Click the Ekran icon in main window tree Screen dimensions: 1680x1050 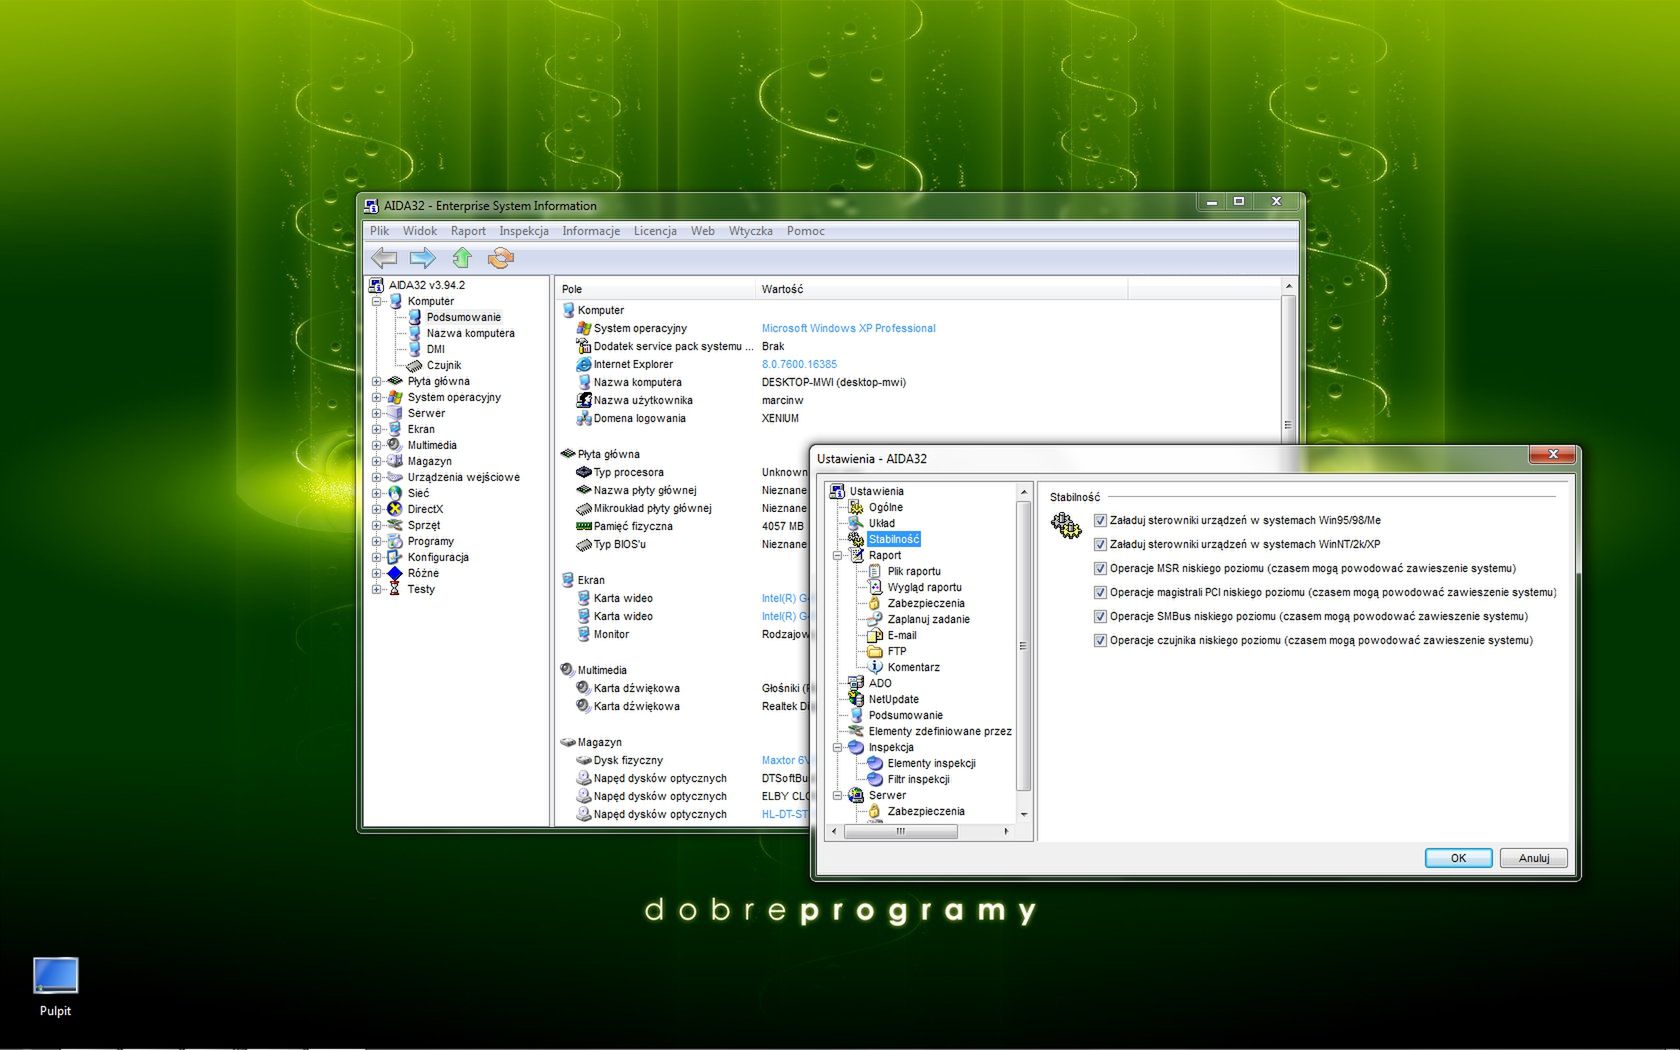(395, 429)
